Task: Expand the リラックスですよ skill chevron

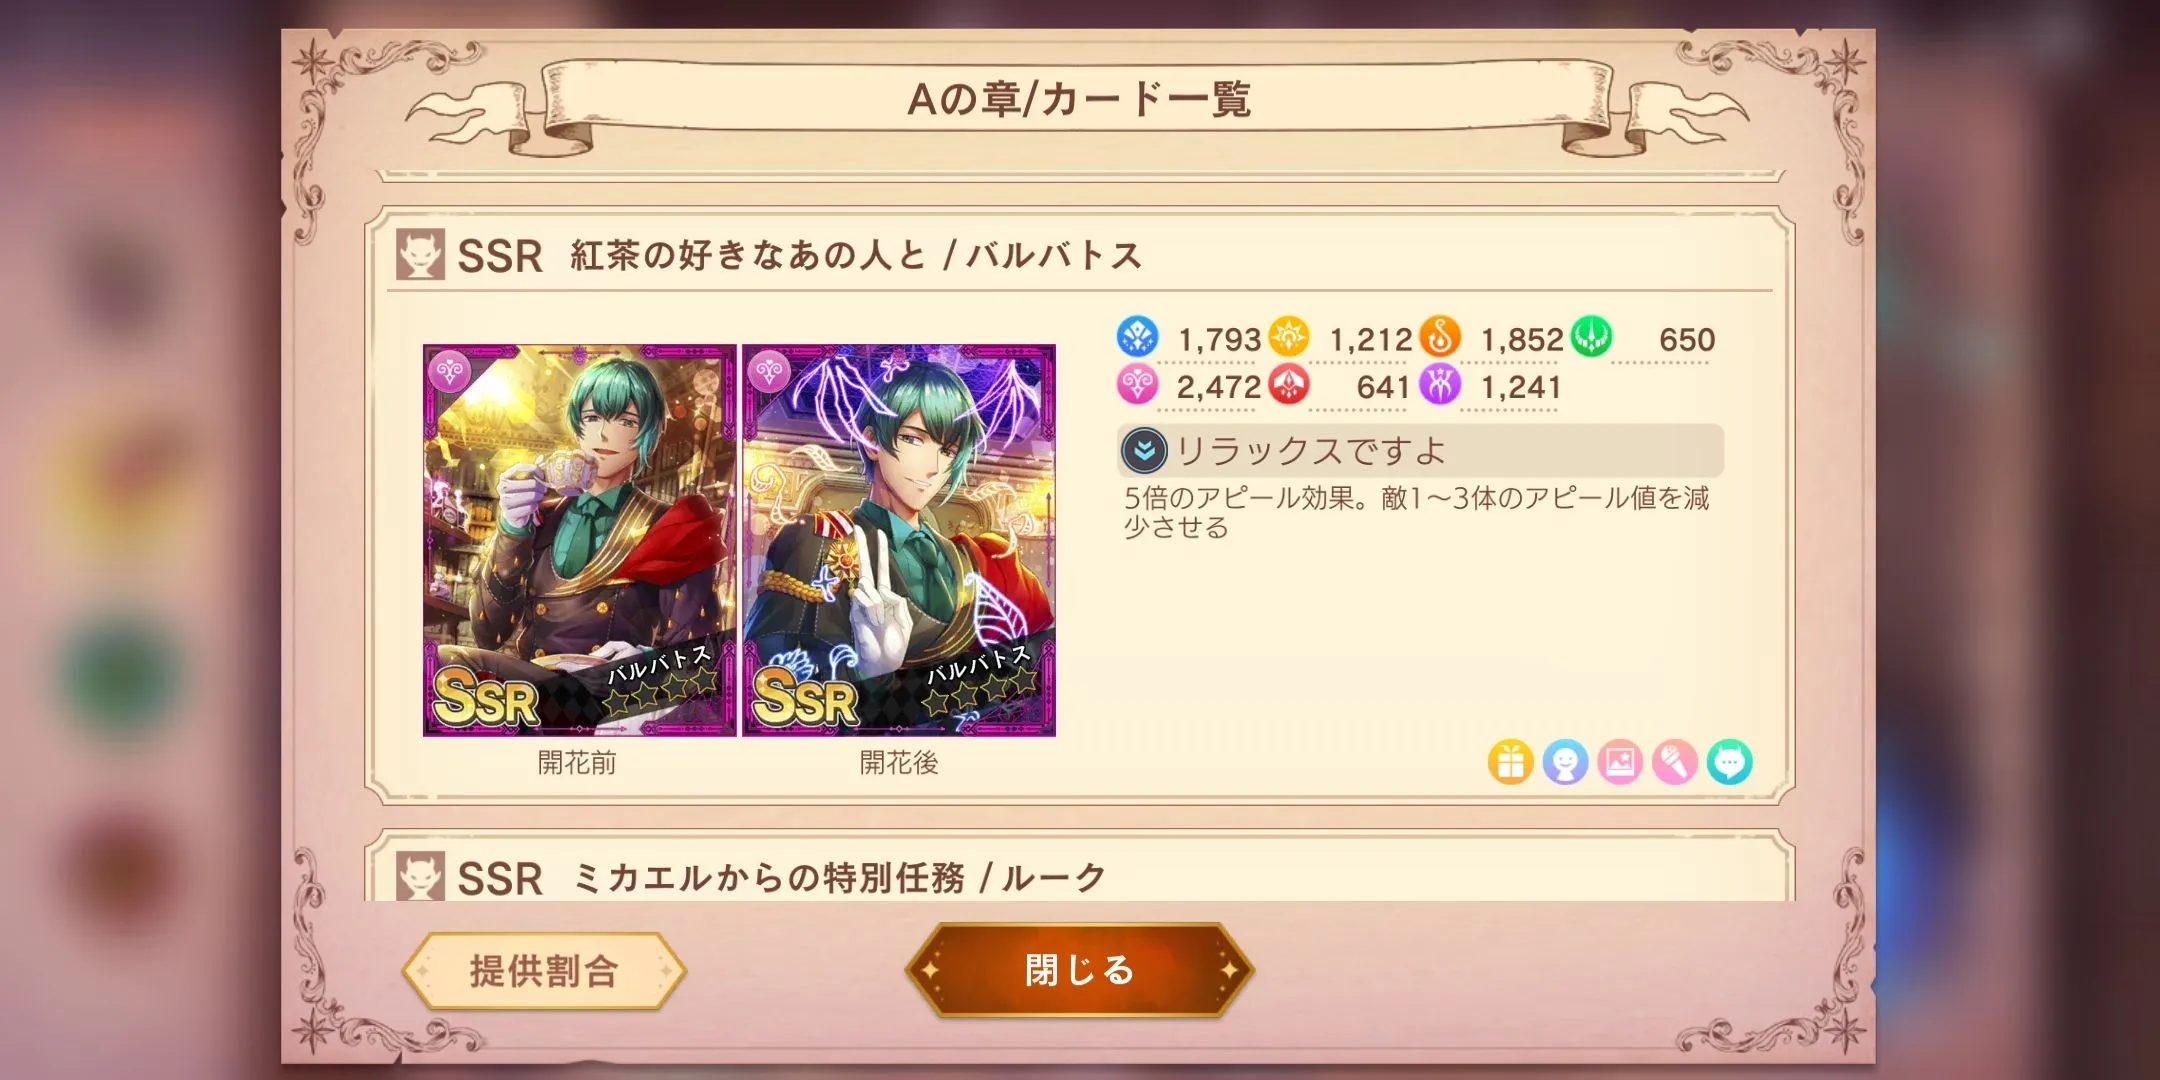Action: [1144, 451]
